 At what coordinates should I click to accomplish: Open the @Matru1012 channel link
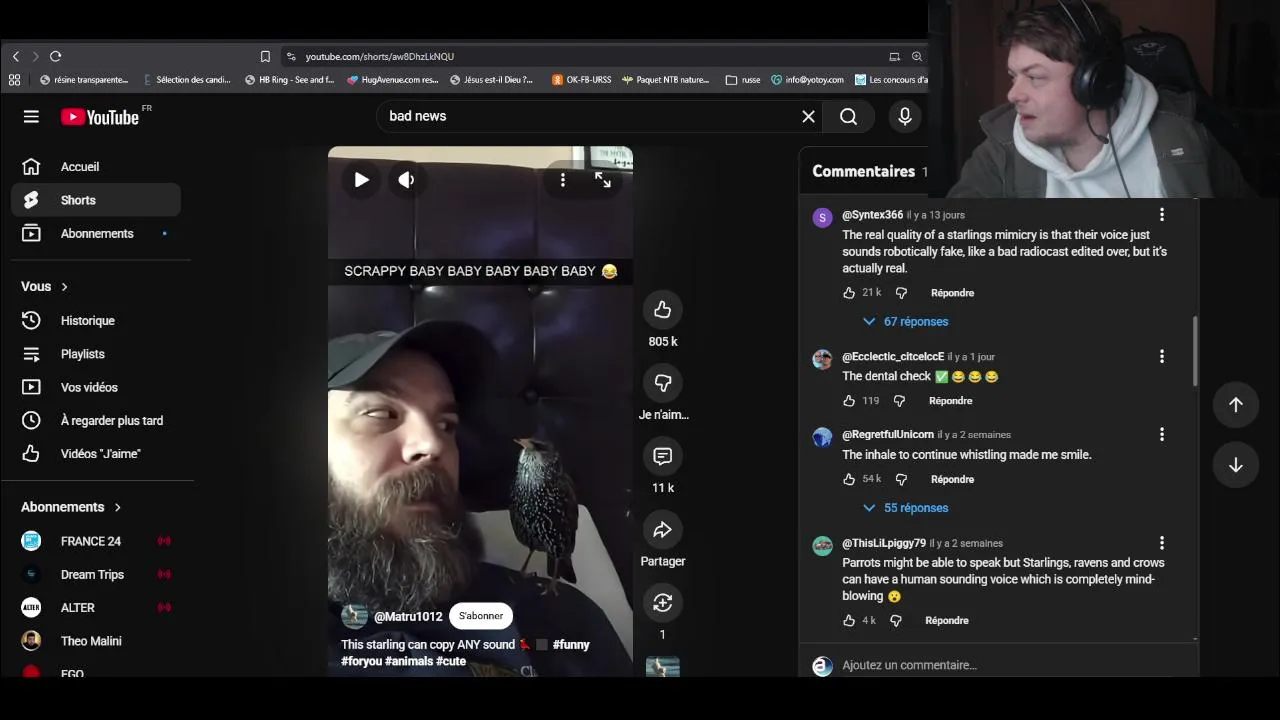click(x=408, y=617)
